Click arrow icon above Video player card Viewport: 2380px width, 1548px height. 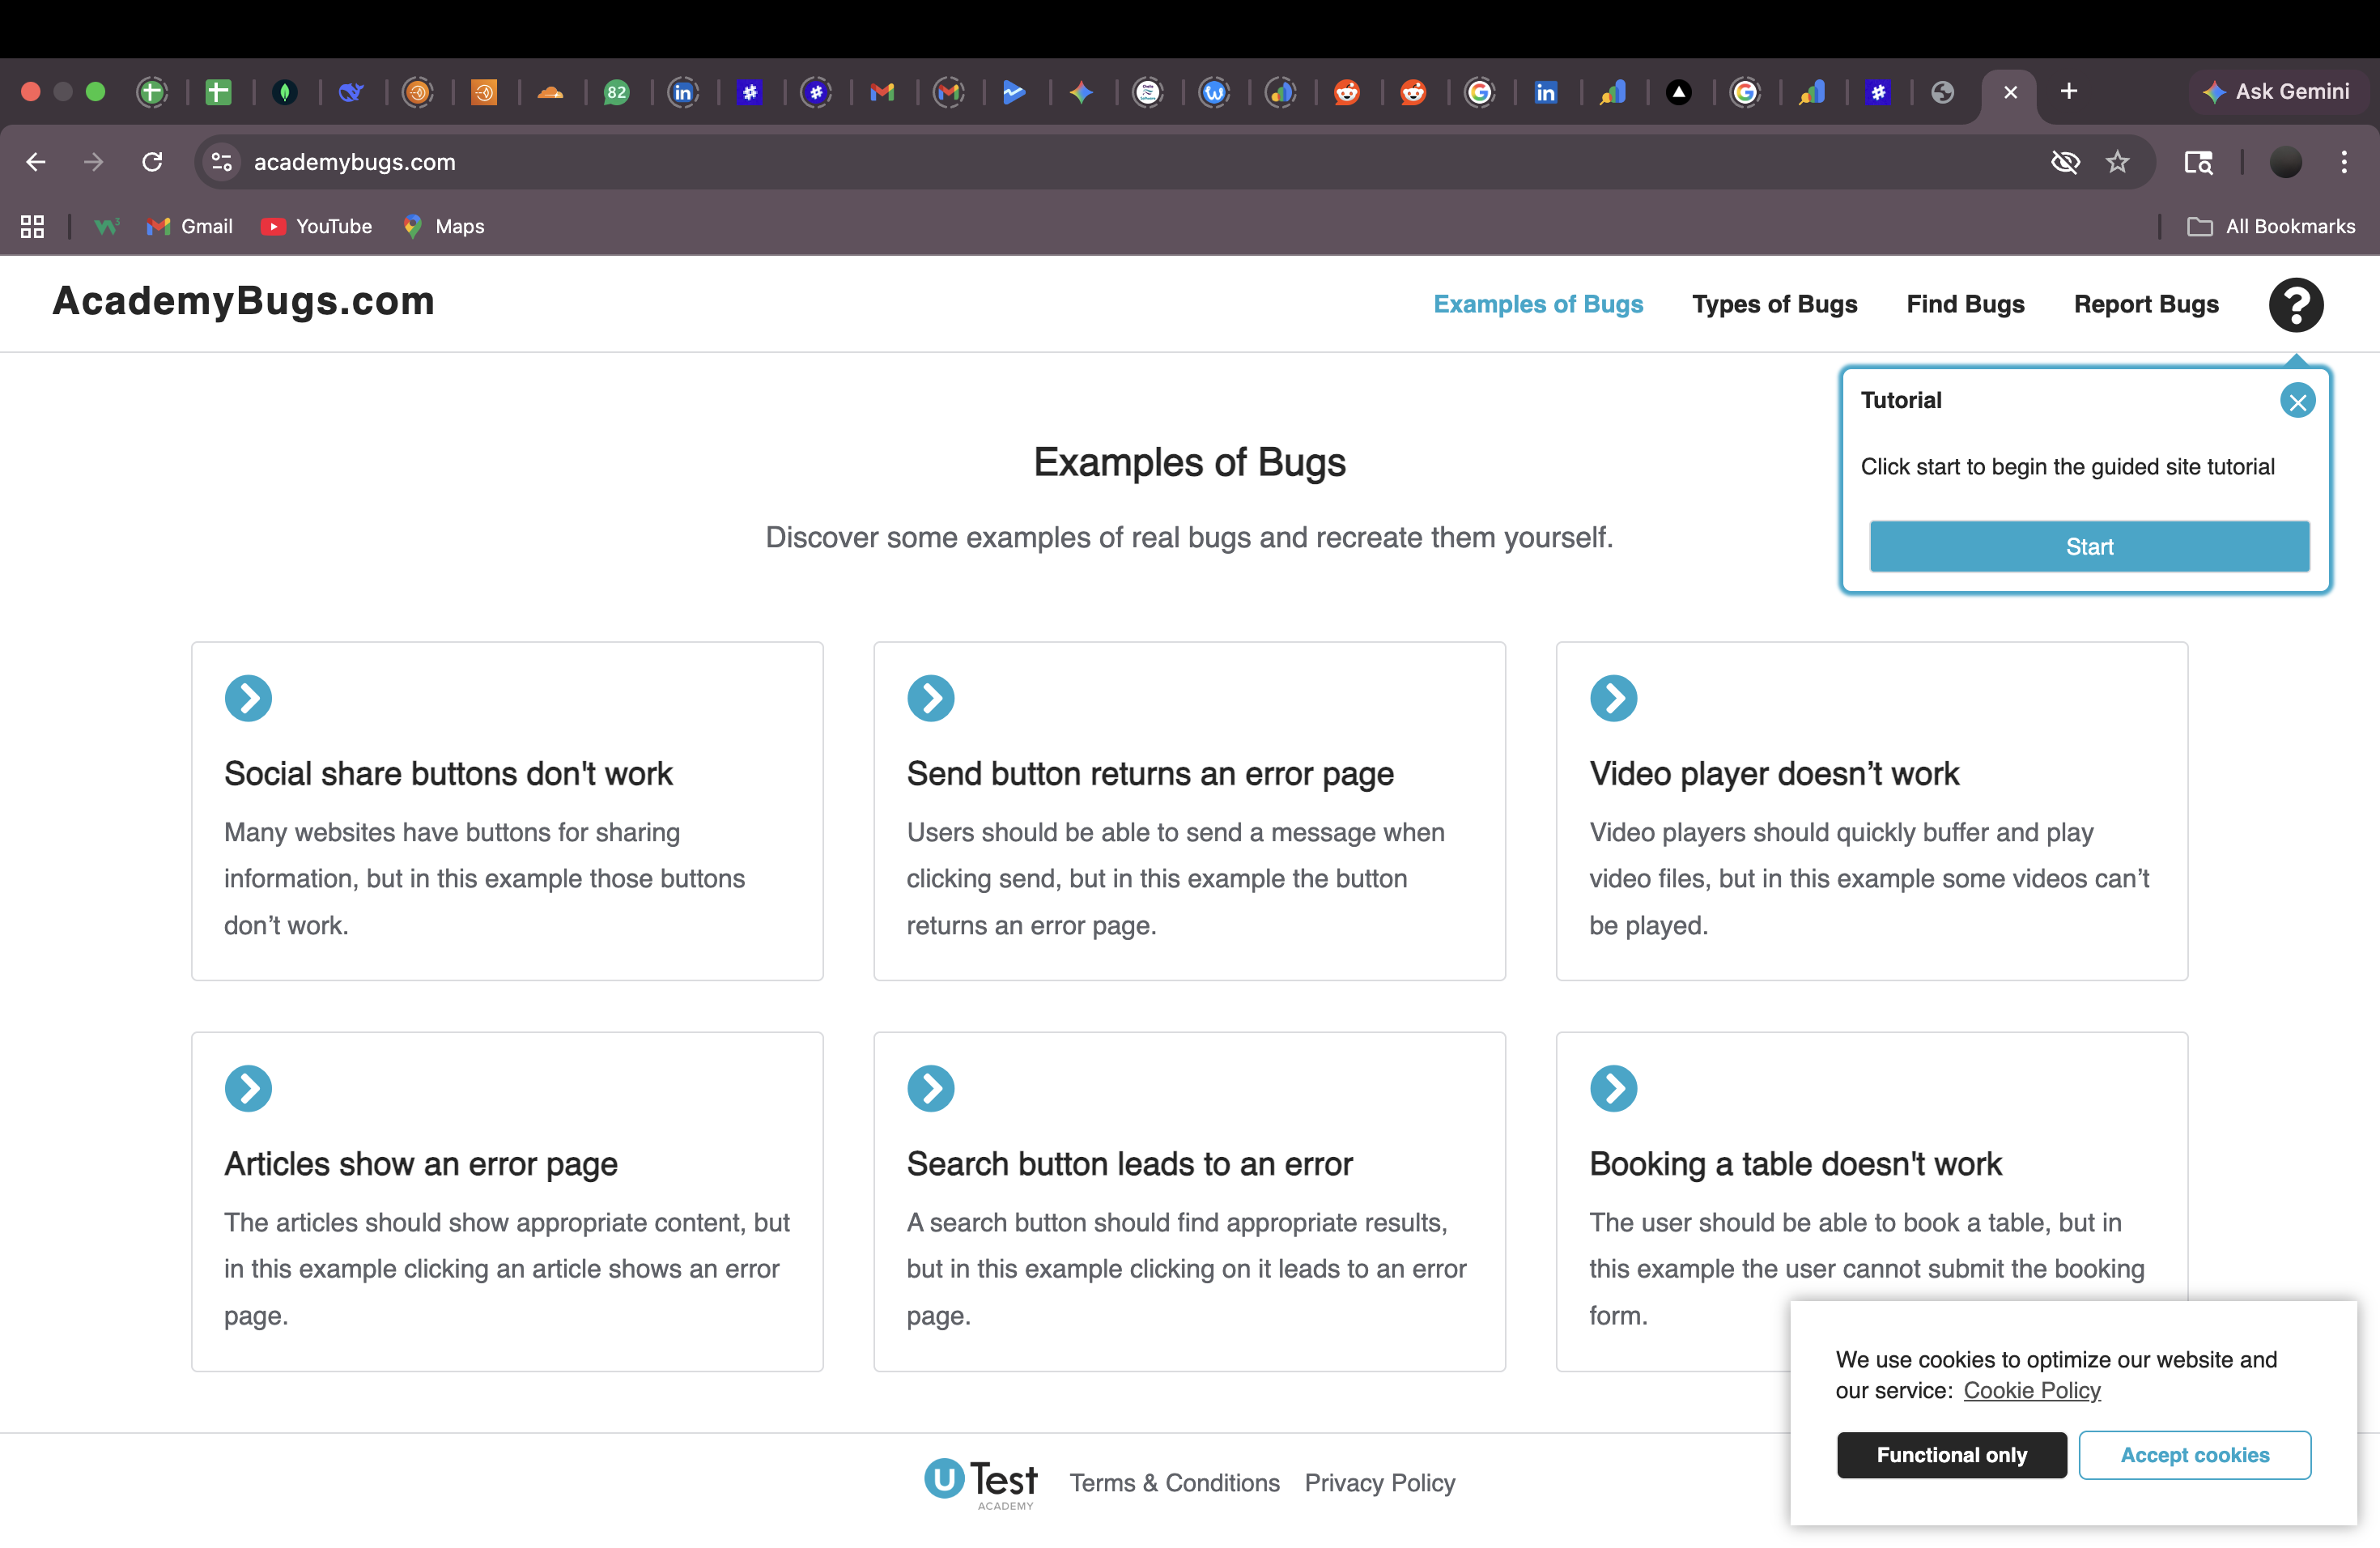1613,698
